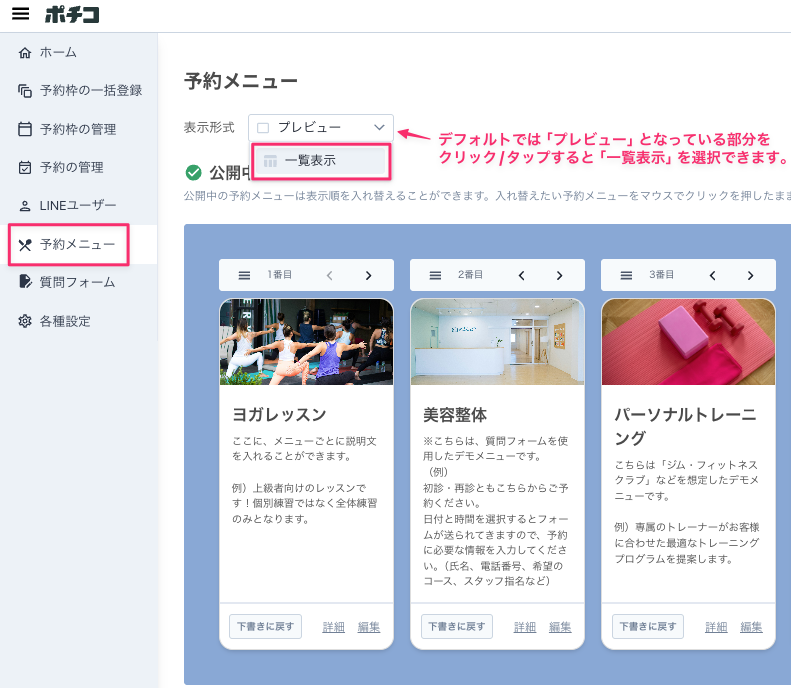The height and width of the screenshot is (688, 791).
Task: Click the 表示形式 label
Action: tap(209, 128)
